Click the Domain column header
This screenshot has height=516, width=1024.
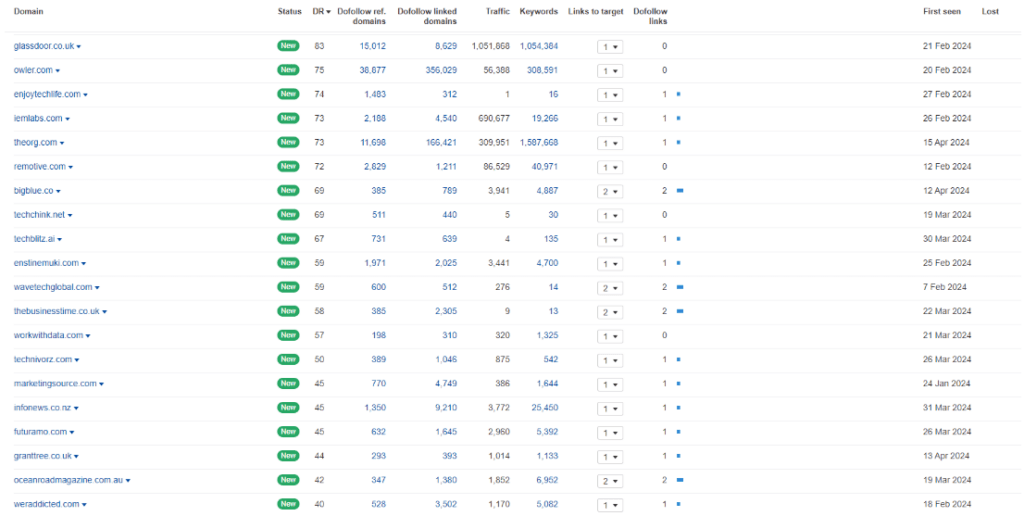[x=29, y=12]
